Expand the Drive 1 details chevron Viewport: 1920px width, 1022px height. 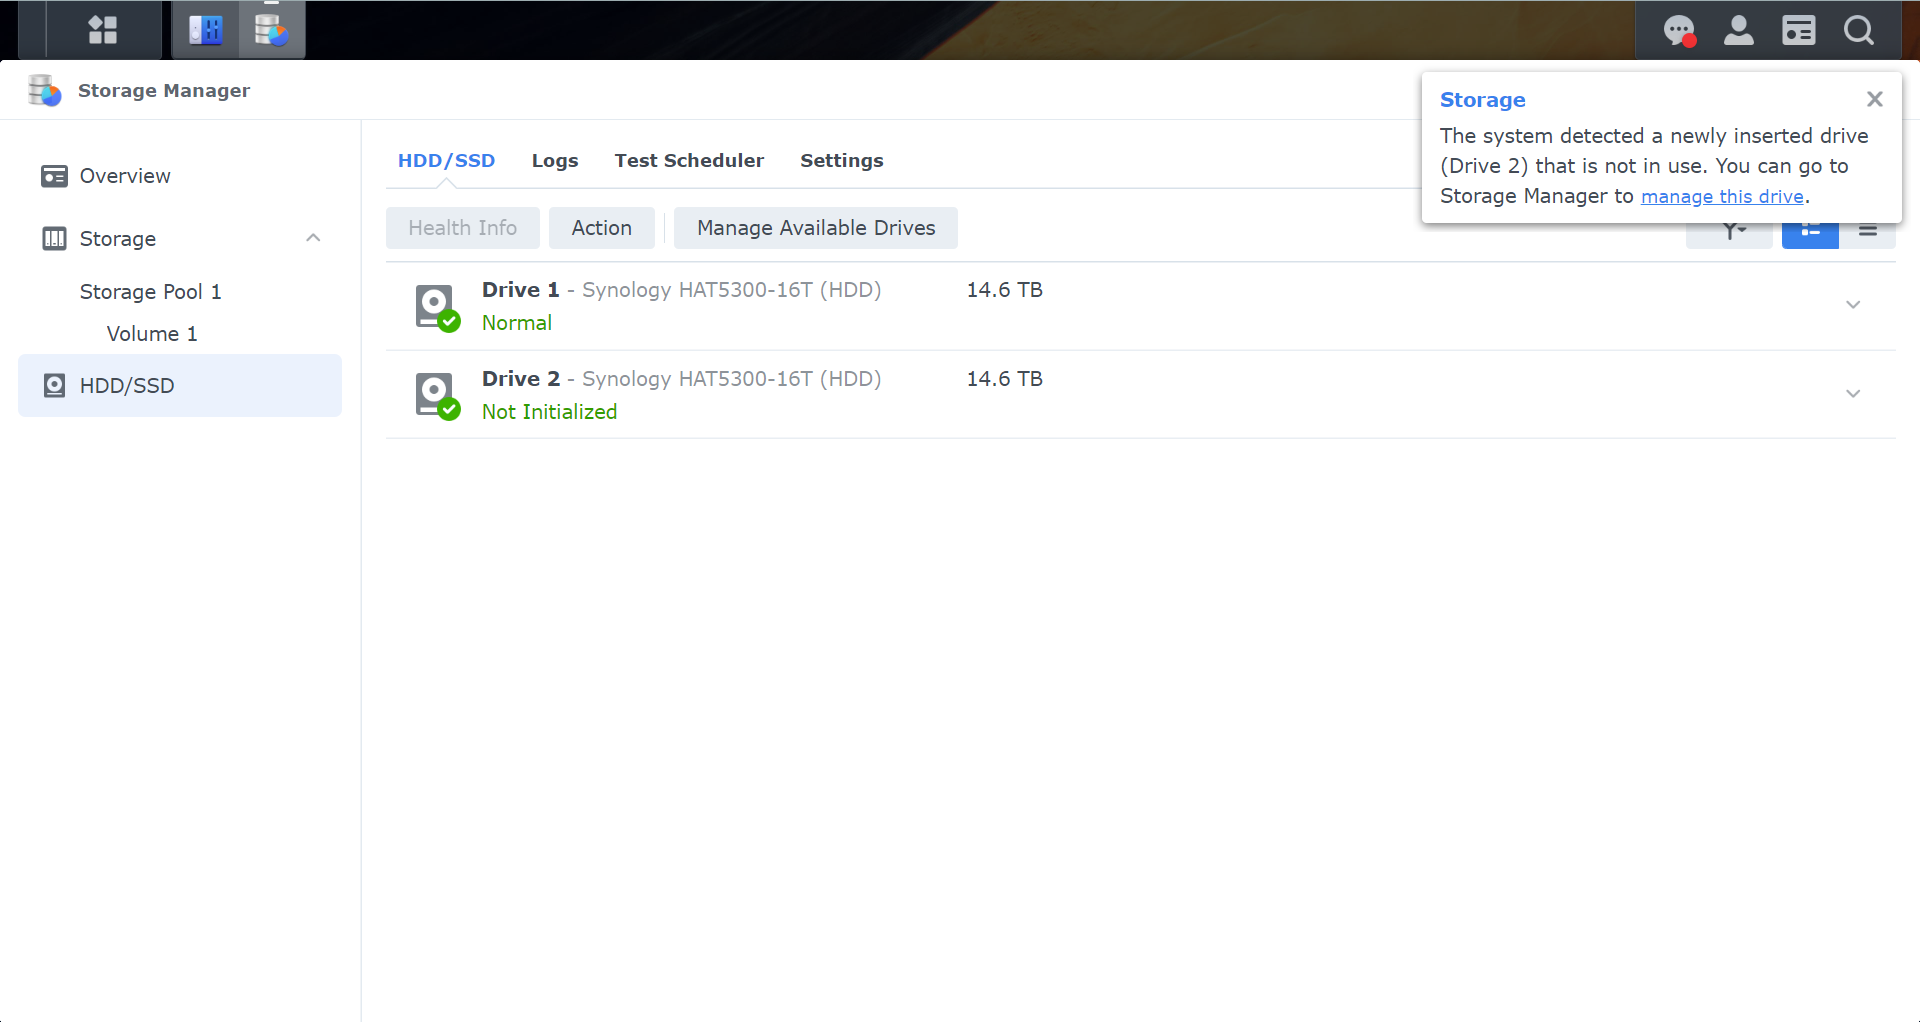tap(1853, 305)
